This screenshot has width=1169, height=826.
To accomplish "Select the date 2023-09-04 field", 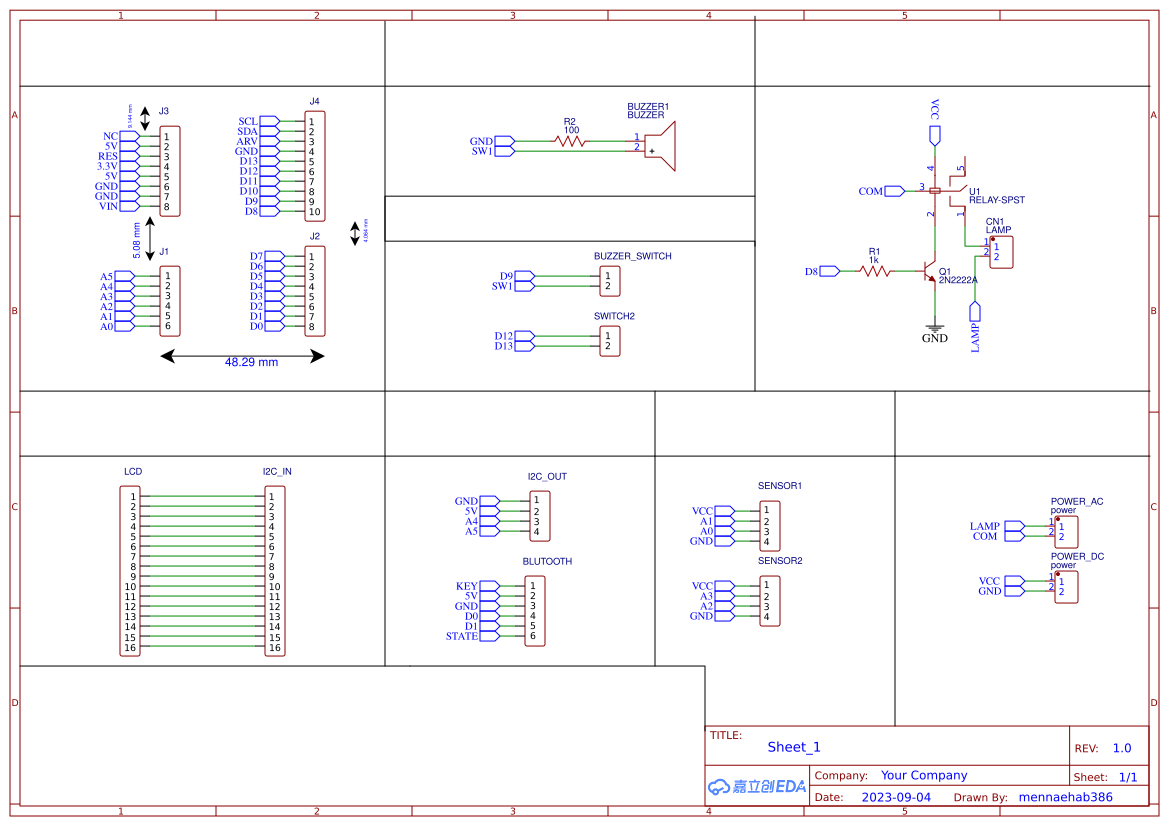I will click(x=895, y=797).
